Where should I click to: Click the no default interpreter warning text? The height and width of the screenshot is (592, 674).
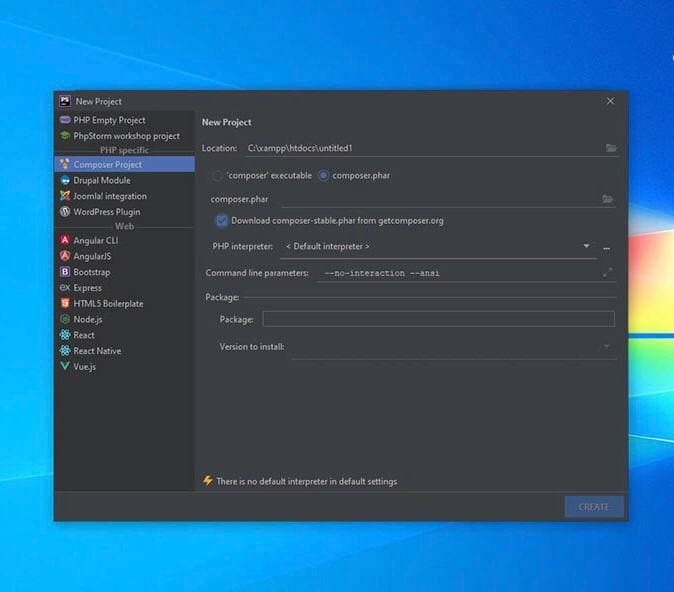point(306,482)
